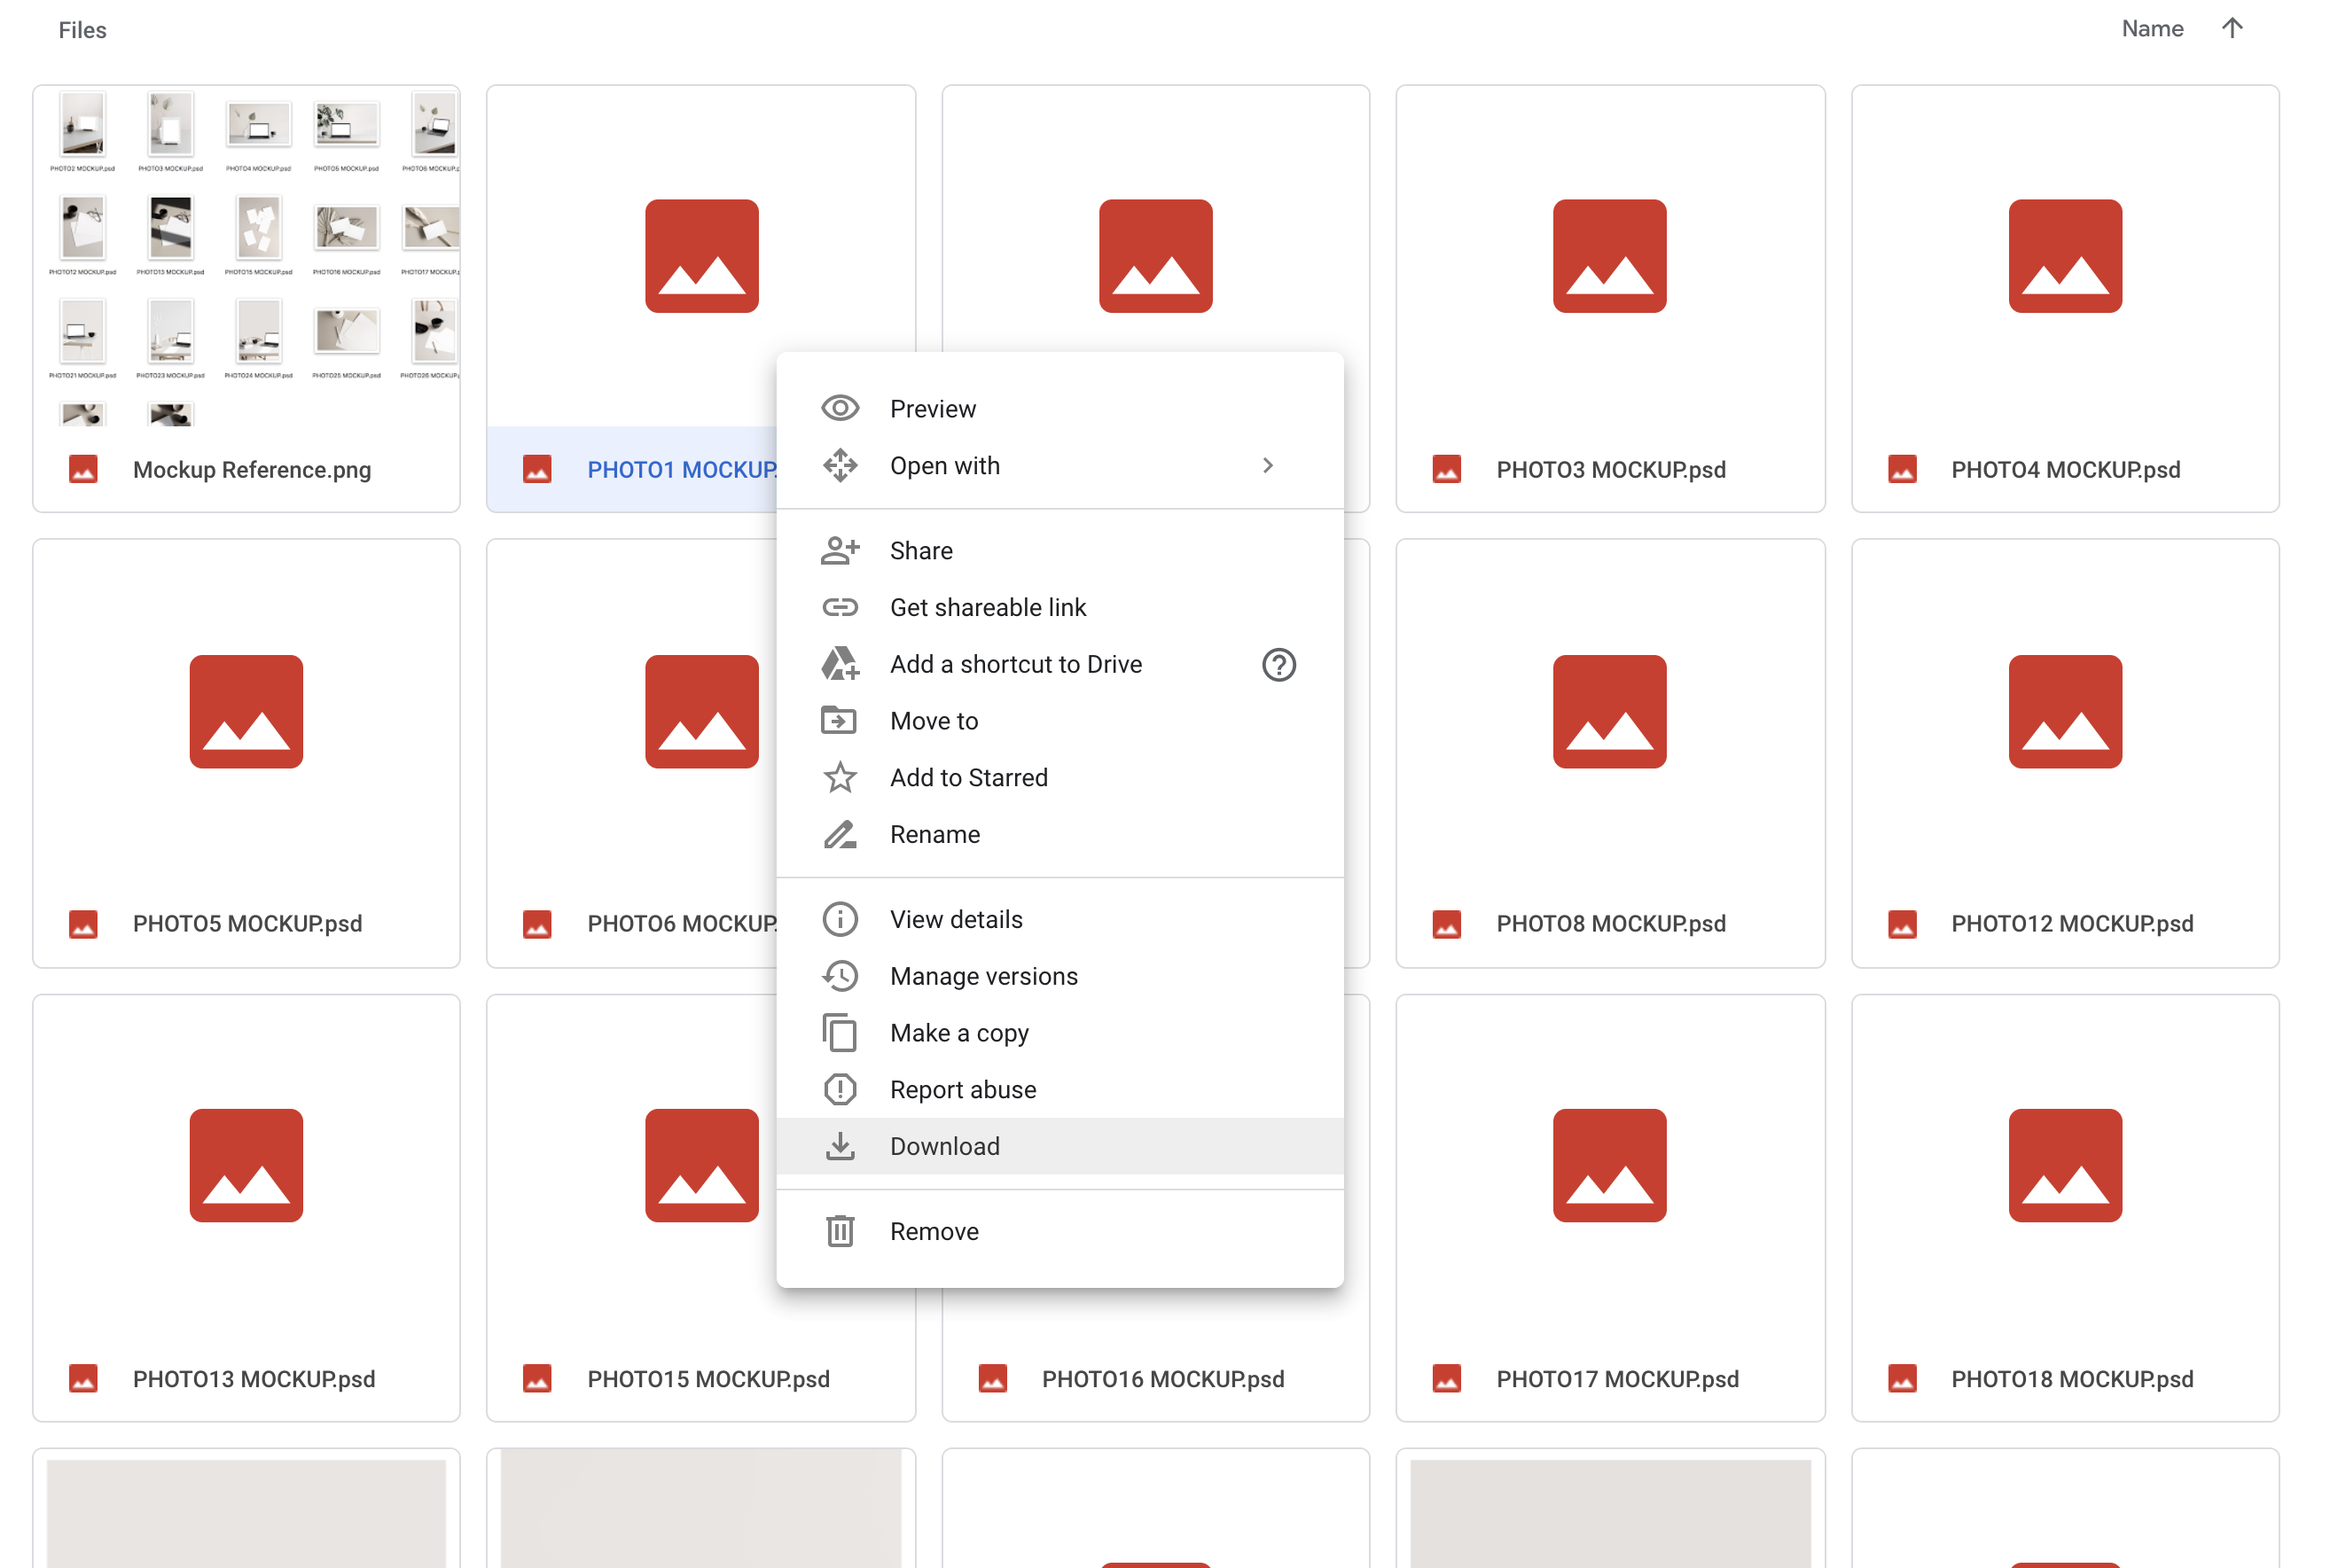Click the Remove trash can icon
Image resolution: width=2330 pixels, height=1568 pixels.
(x=839, y=1231)
